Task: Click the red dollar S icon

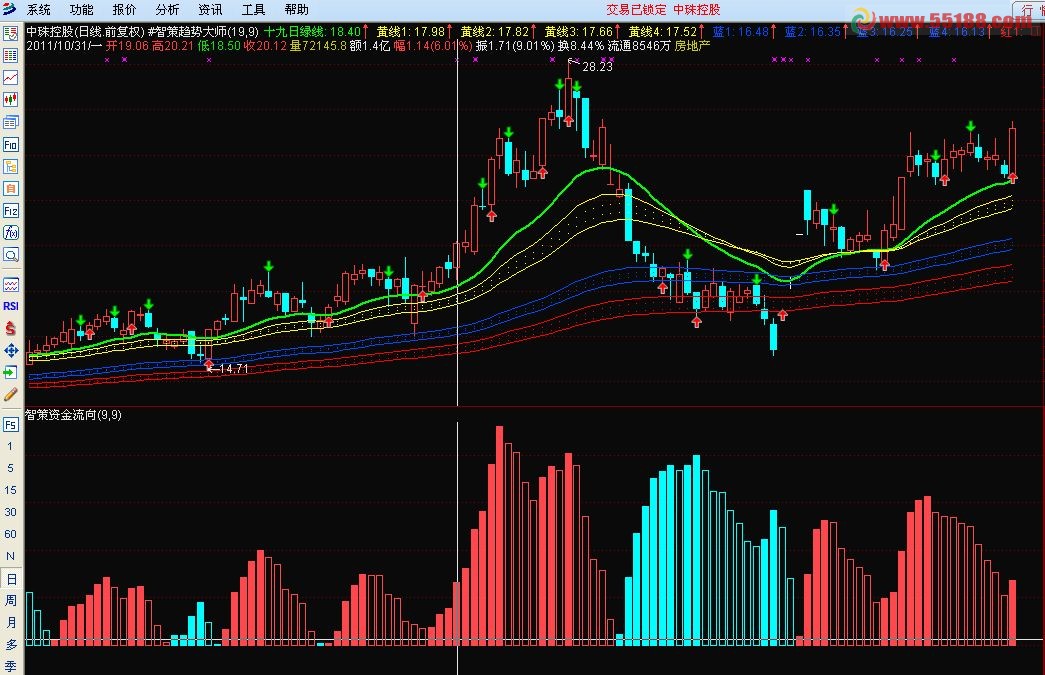Action: tap(11, 329)
